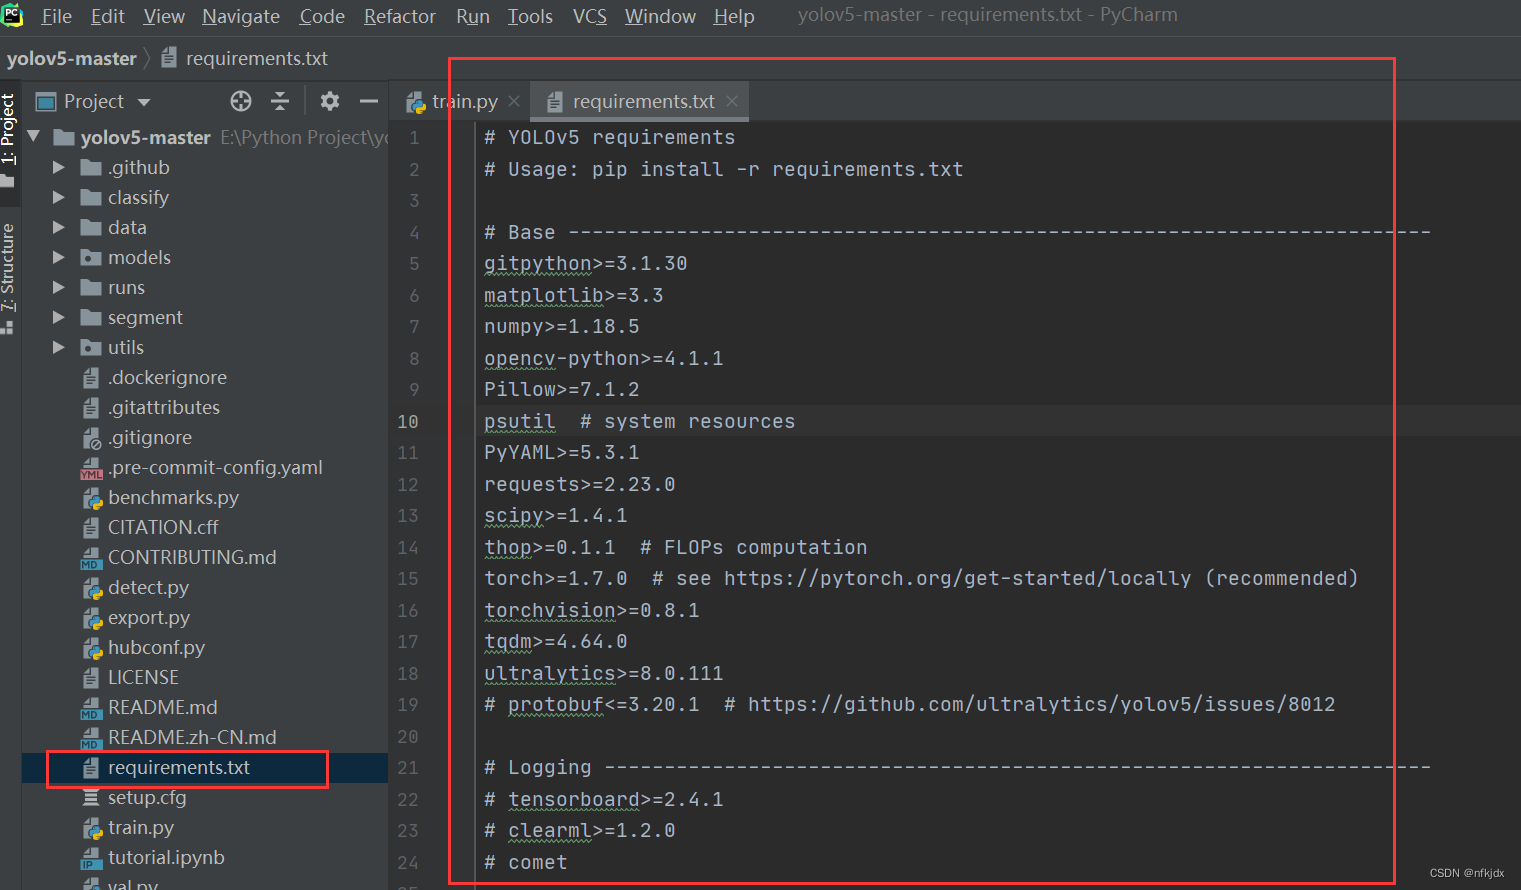
Task: Click the github issues URL on line 19
Action: (1041, 704)
